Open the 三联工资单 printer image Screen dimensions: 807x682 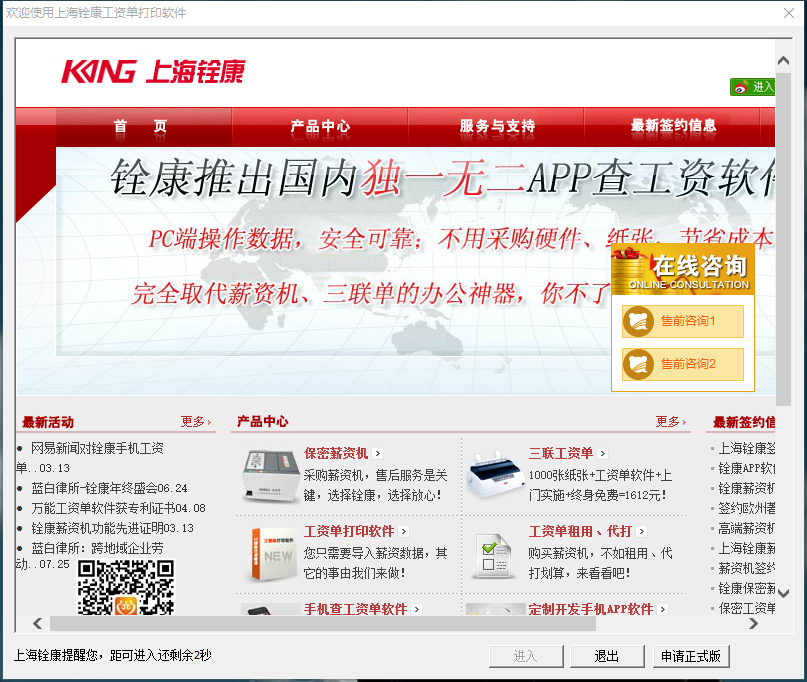point(494,475)
